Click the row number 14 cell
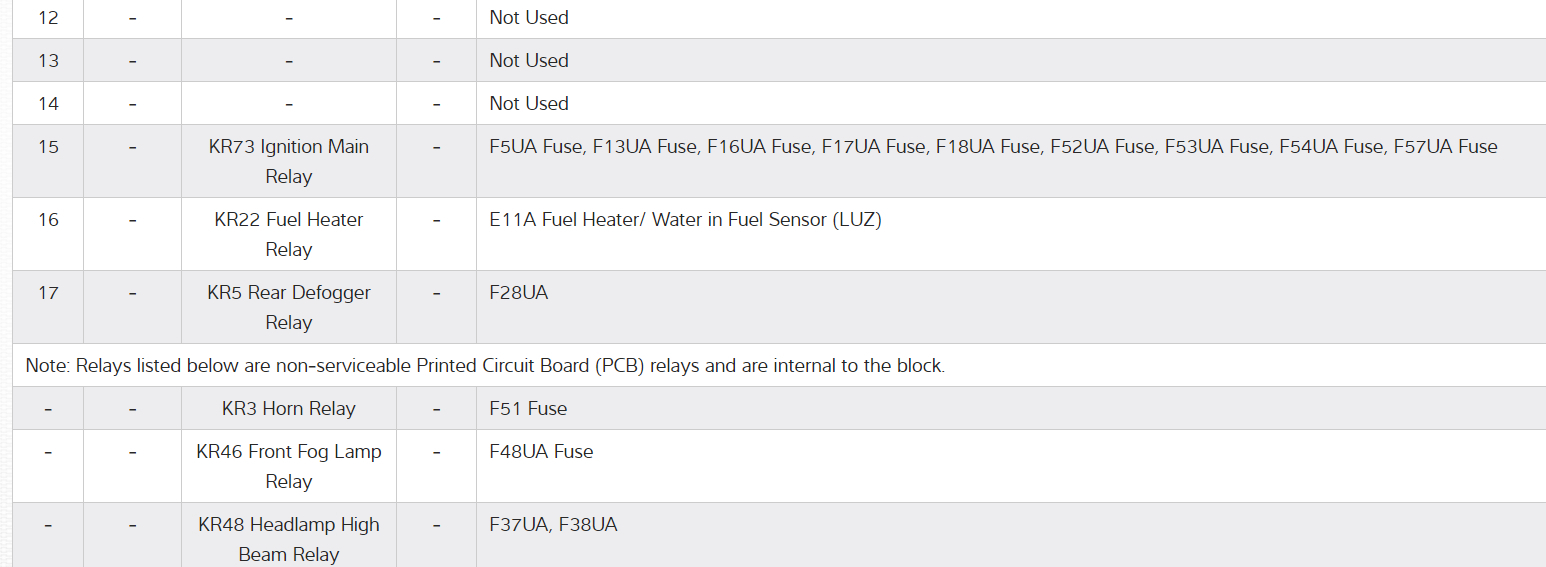Screen dimensions: 1546x567 point(48,103)
